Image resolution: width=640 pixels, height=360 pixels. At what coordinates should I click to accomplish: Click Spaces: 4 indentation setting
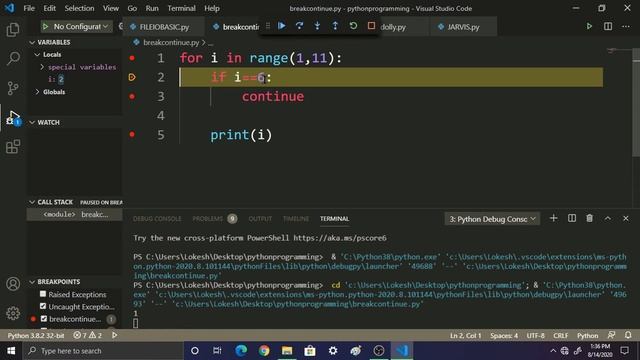(504, 336)
